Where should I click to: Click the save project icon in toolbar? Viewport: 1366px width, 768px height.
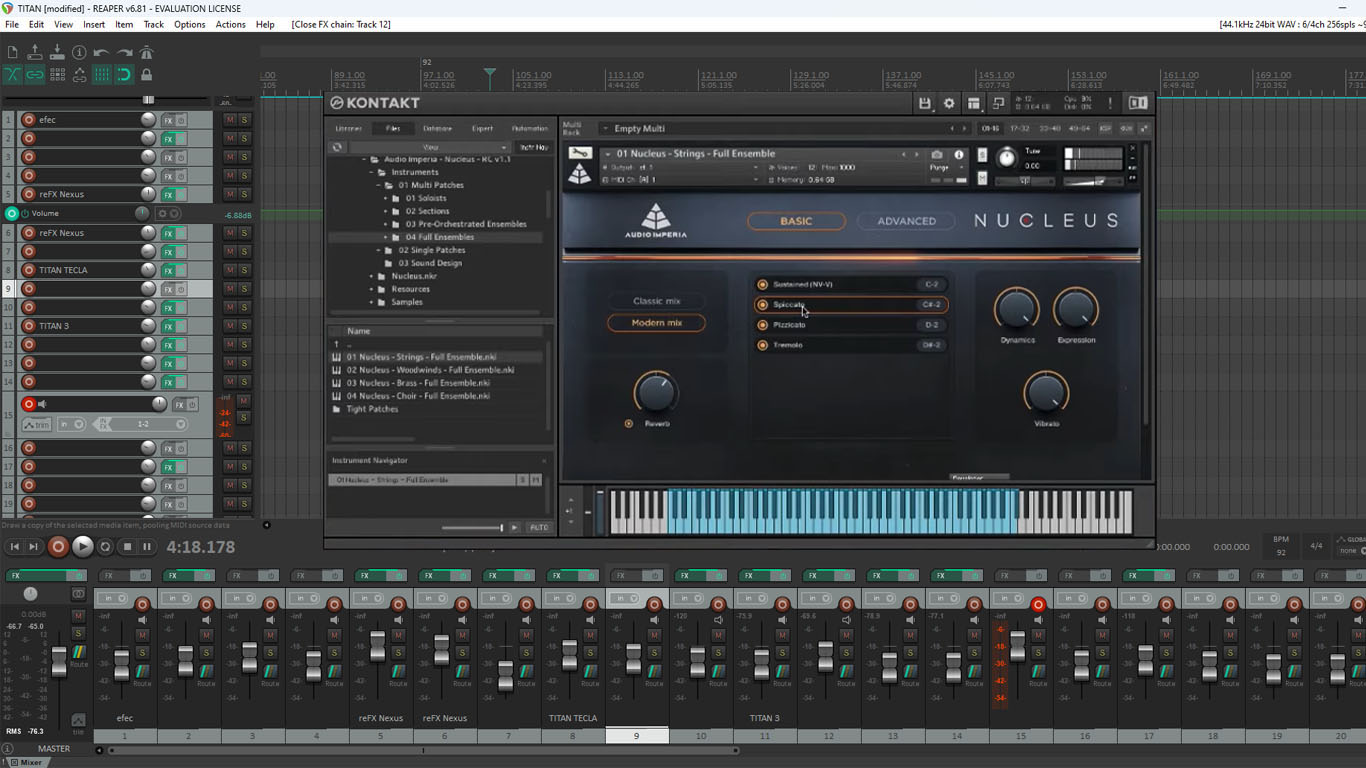57,52
